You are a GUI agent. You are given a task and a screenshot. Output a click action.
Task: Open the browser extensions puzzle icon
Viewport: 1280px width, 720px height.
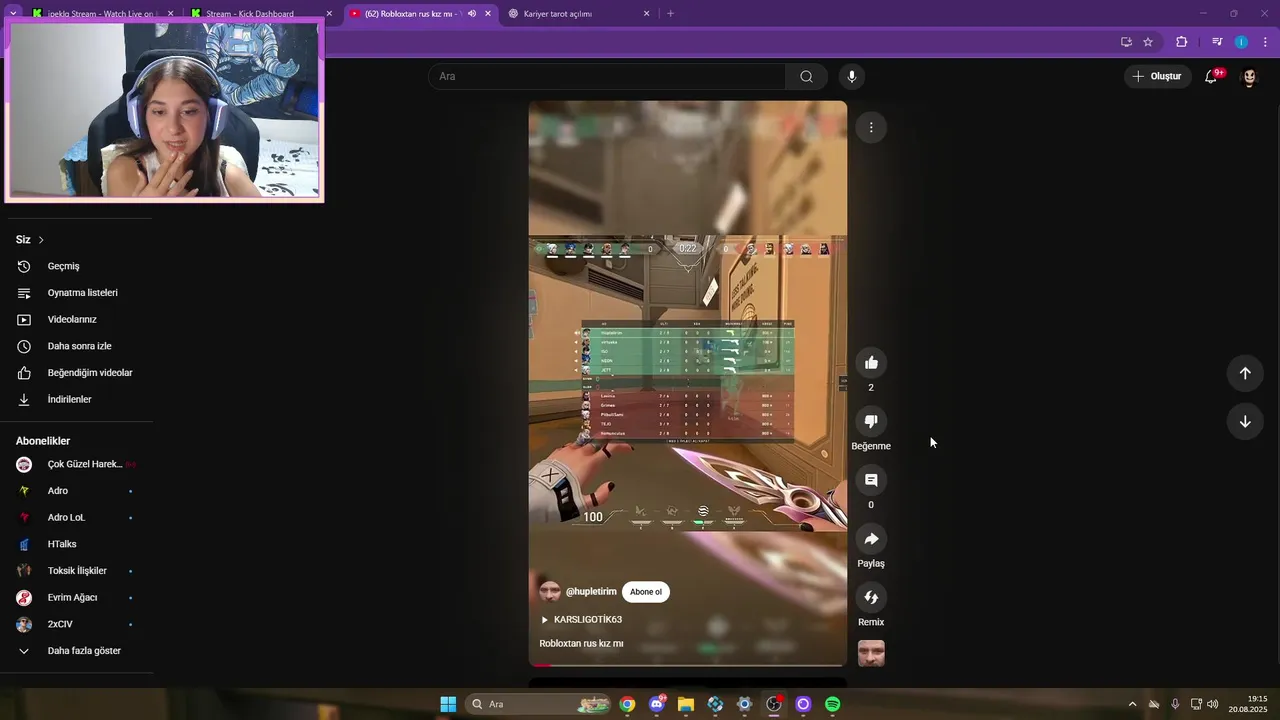[1182, 42]
